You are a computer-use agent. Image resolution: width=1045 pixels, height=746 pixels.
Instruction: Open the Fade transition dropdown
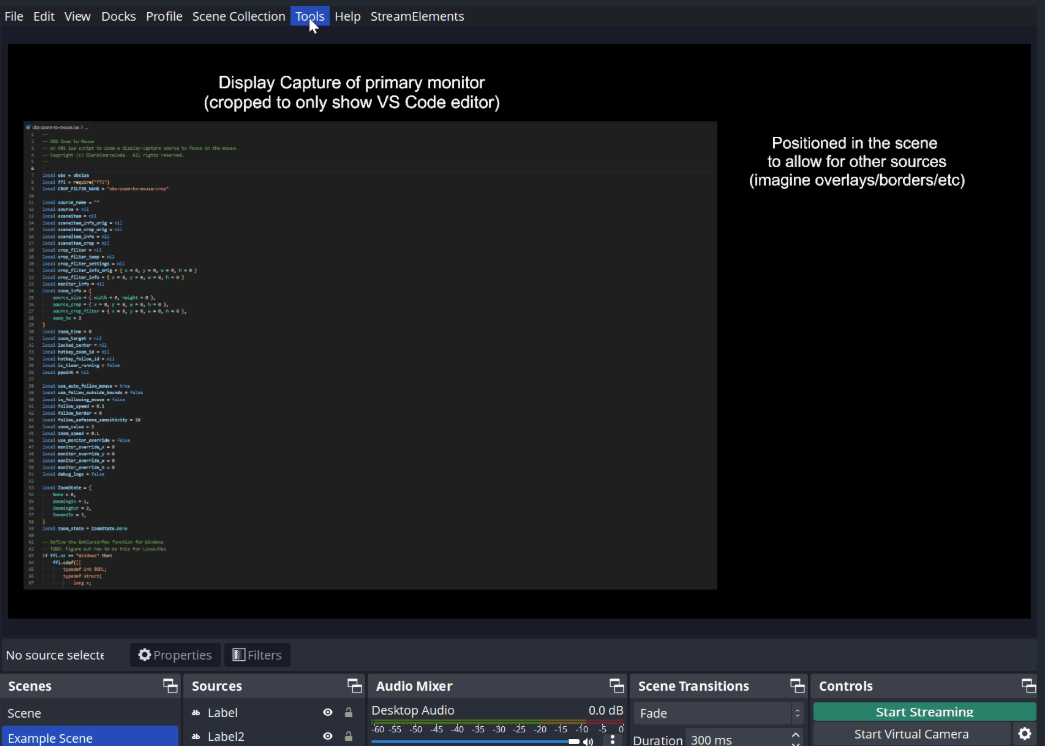(x=719, y=713)
